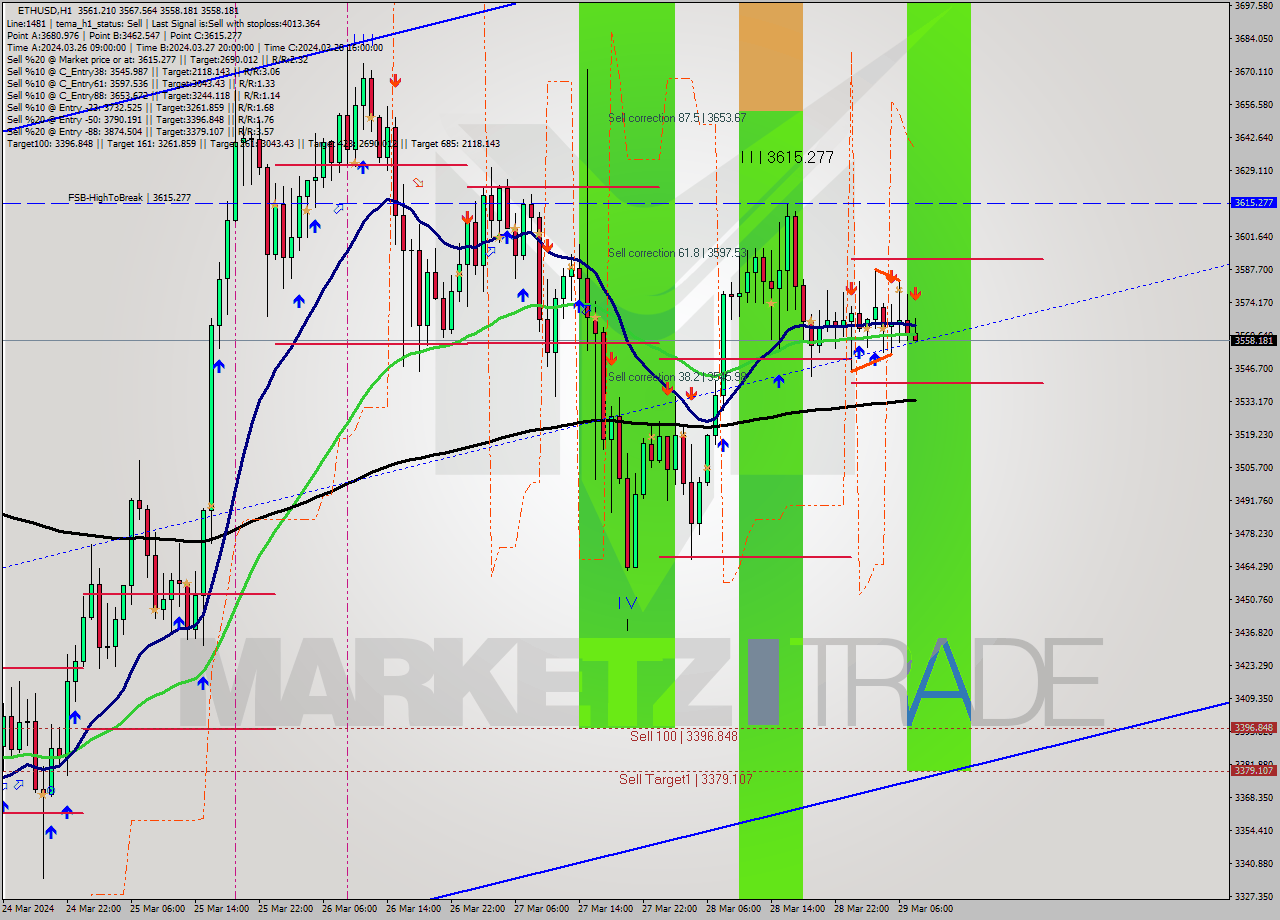
Task: Click the 'I I I 3615.277' wave label
Action: click(x=787, y=157)
